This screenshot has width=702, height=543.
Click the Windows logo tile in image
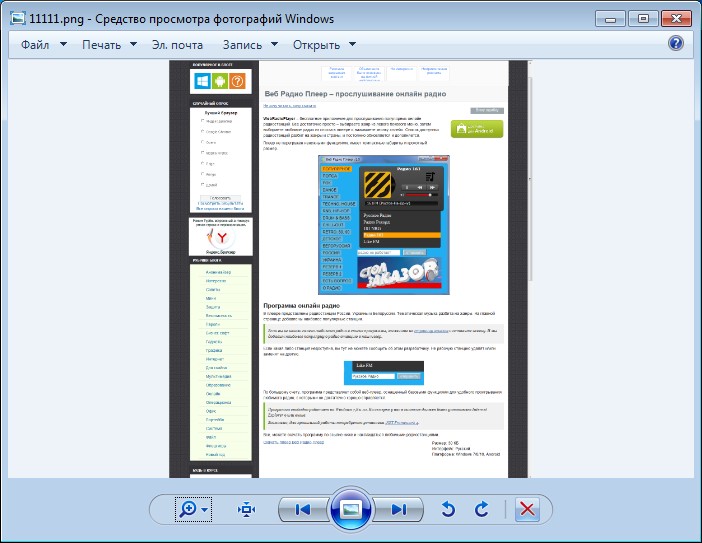(x=202, y=81)
